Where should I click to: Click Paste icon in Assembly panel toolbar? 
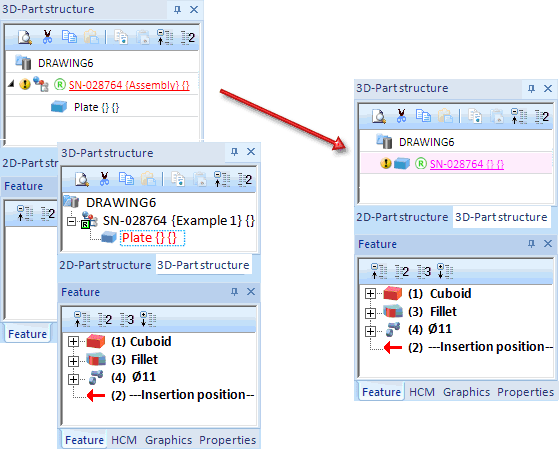pyautogui.click(x=91, y=37)
